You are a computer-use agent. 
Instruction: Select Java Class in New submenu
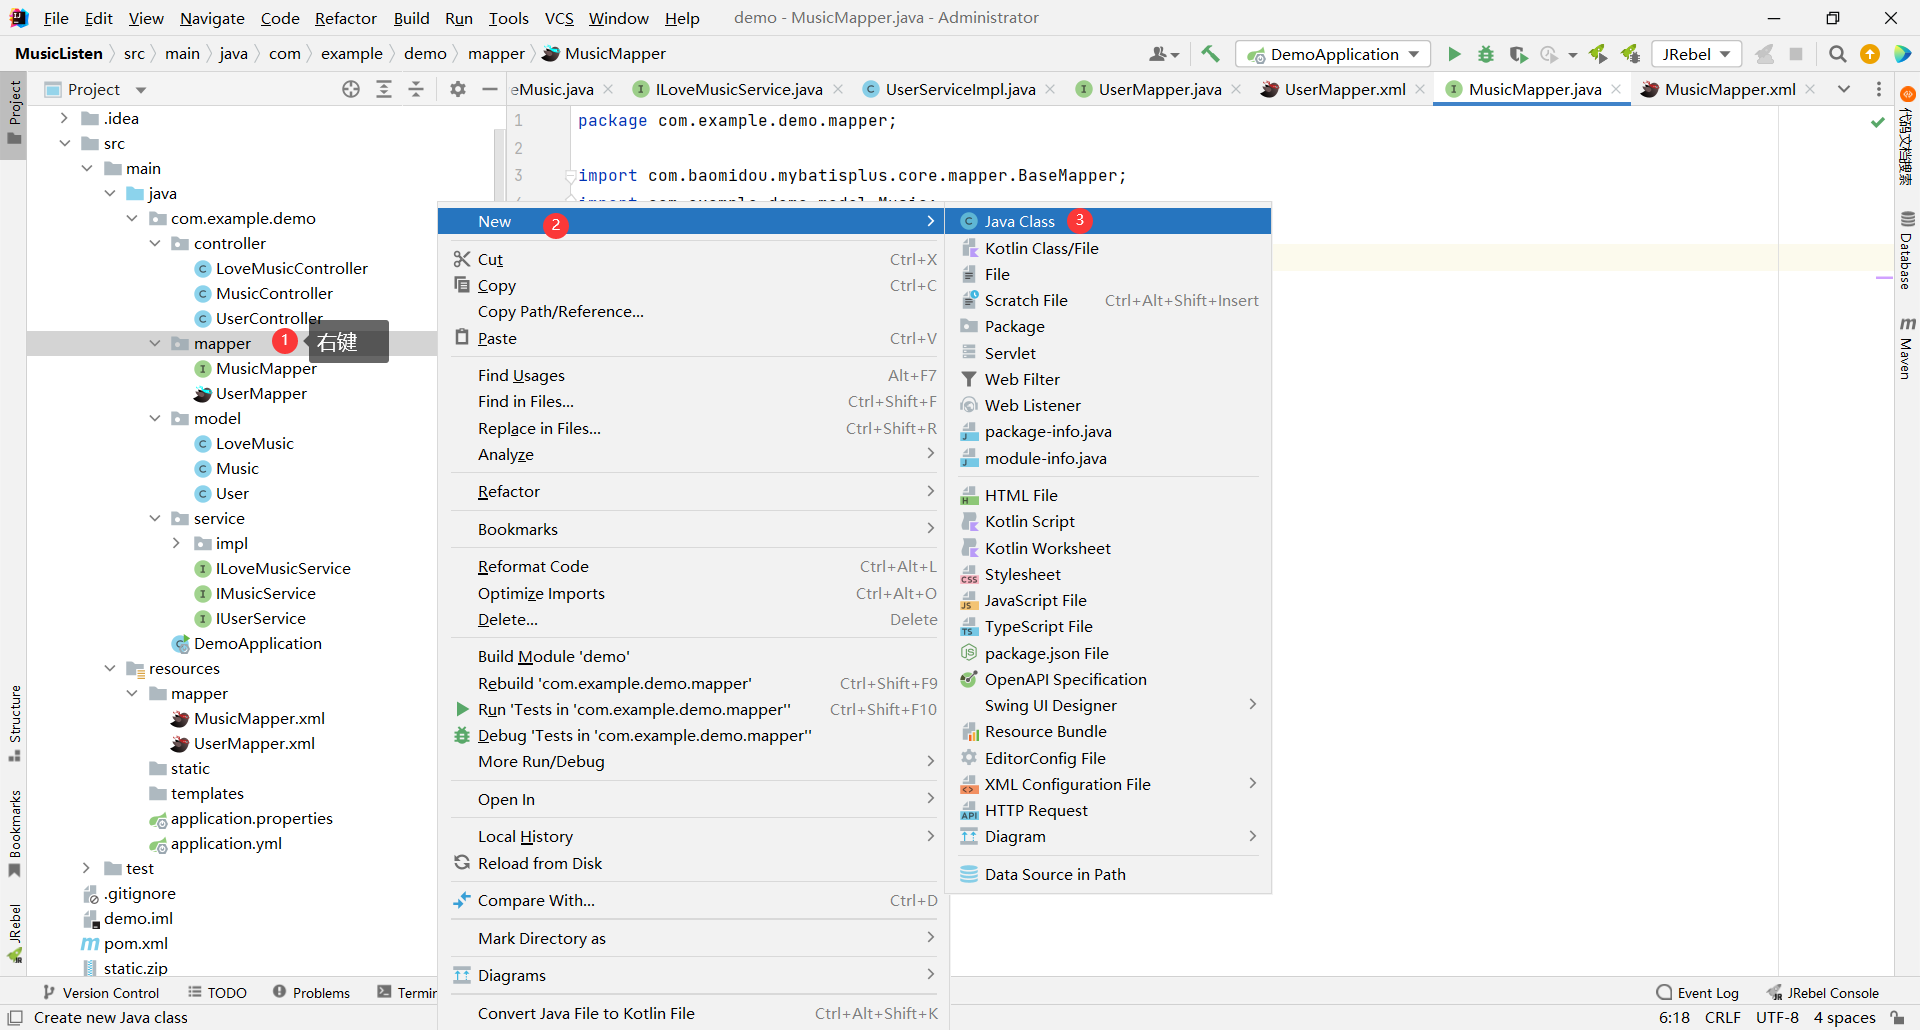point(1108,221)
